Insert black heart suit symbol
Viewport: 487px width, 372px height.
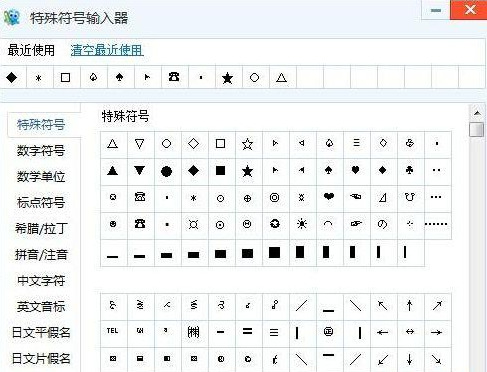pyautogui.click(x=356, y=170)
